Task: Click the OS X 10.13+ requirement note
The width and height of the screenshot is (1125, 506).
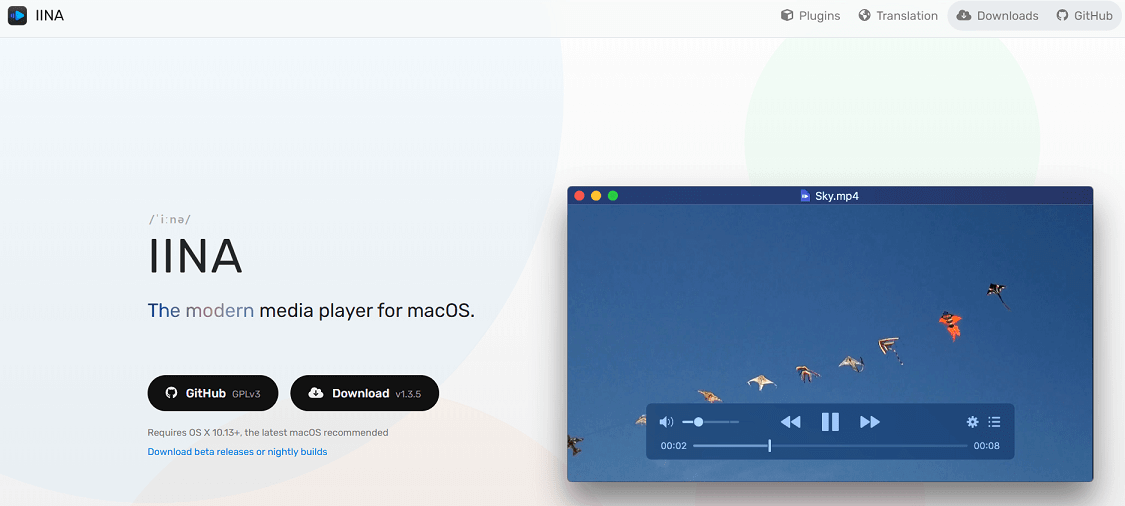Action: [x=268, y=433]
